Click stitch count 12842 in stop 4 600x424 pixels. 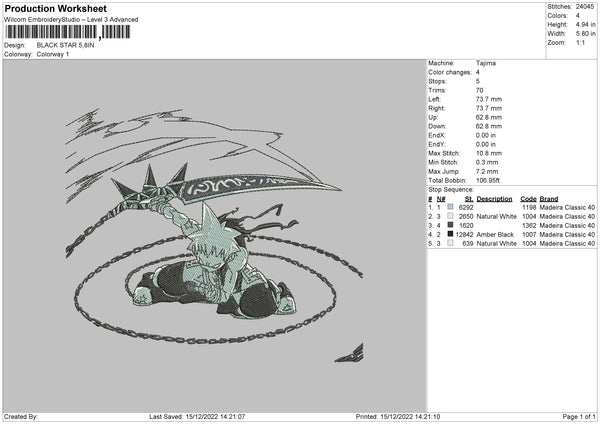(x=465, y=235)
